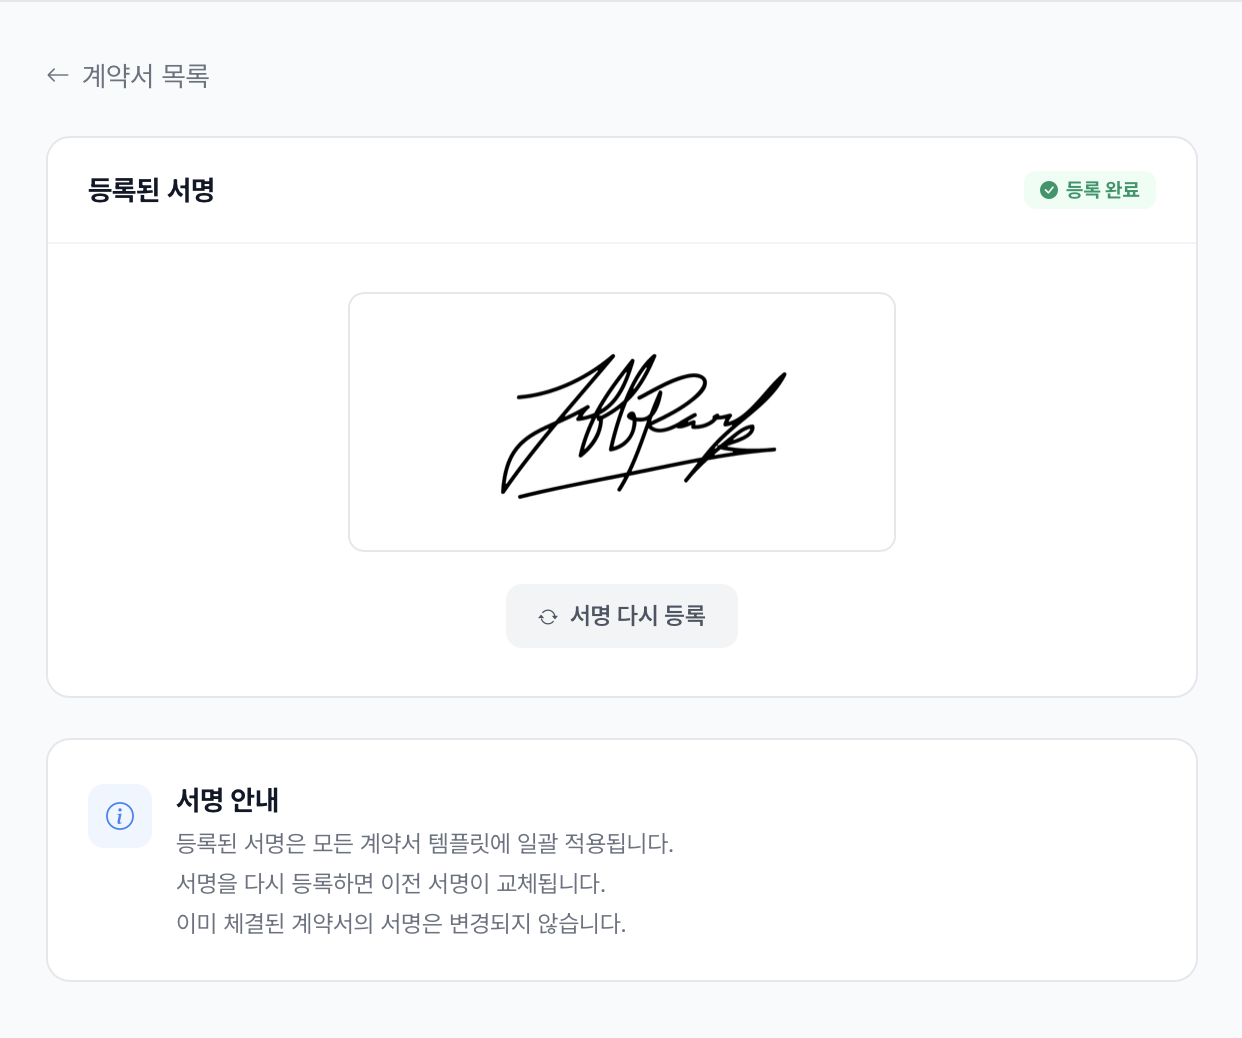Open the 계약서 목록 link
Viewport: 1242px width, 1038px height.
click(145, 75)
